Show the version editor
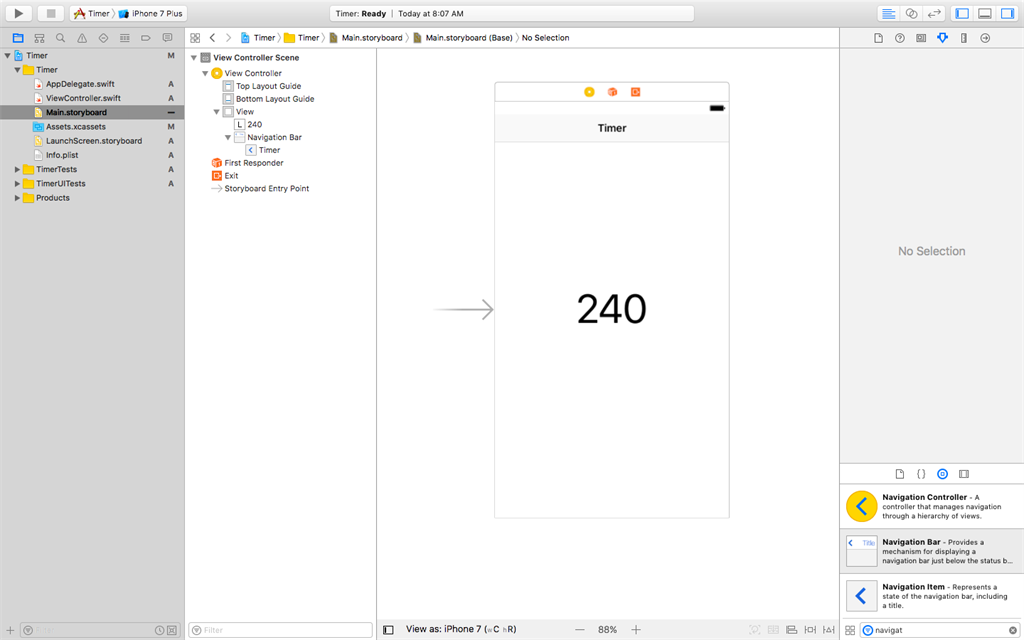The height and width of the screenshot is (640, 1024). click(x=934, y=13)
